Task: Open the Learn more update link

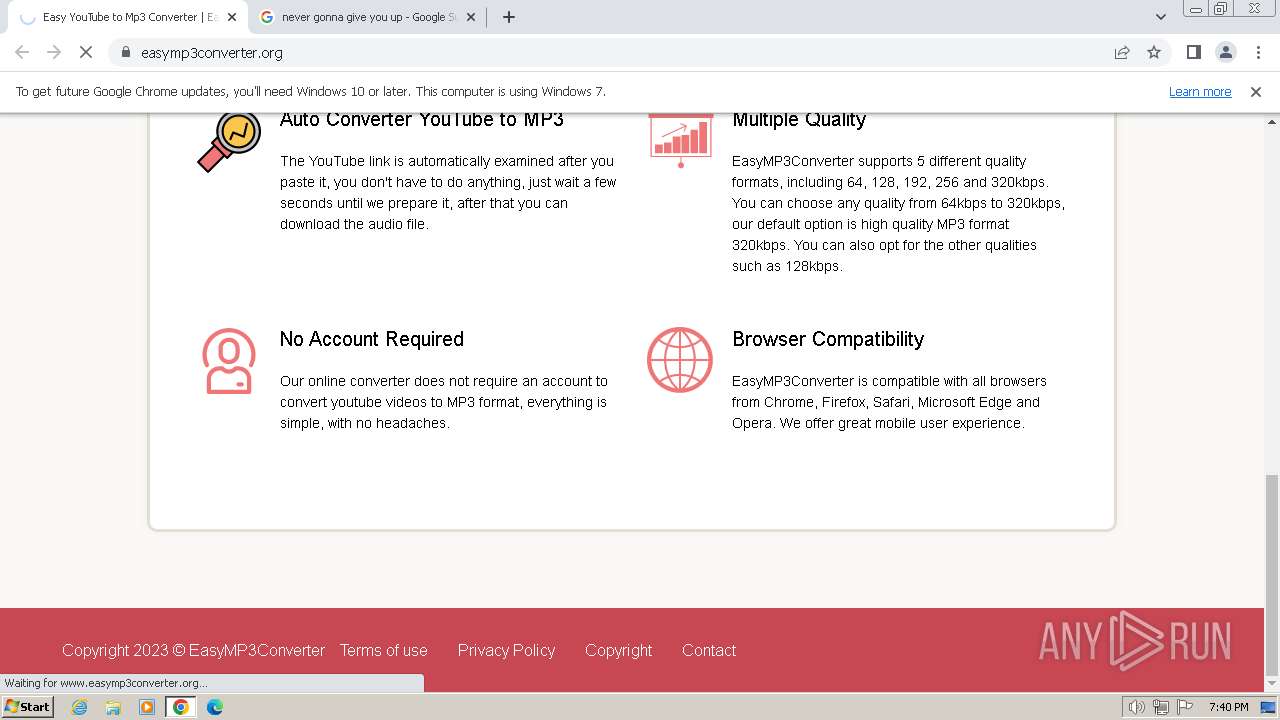Action: coord(1200,91)
